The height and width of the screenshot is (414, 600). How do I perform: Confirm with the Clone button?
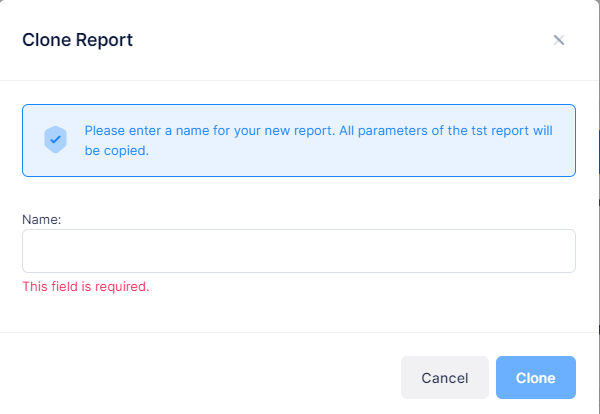(535, 378)
